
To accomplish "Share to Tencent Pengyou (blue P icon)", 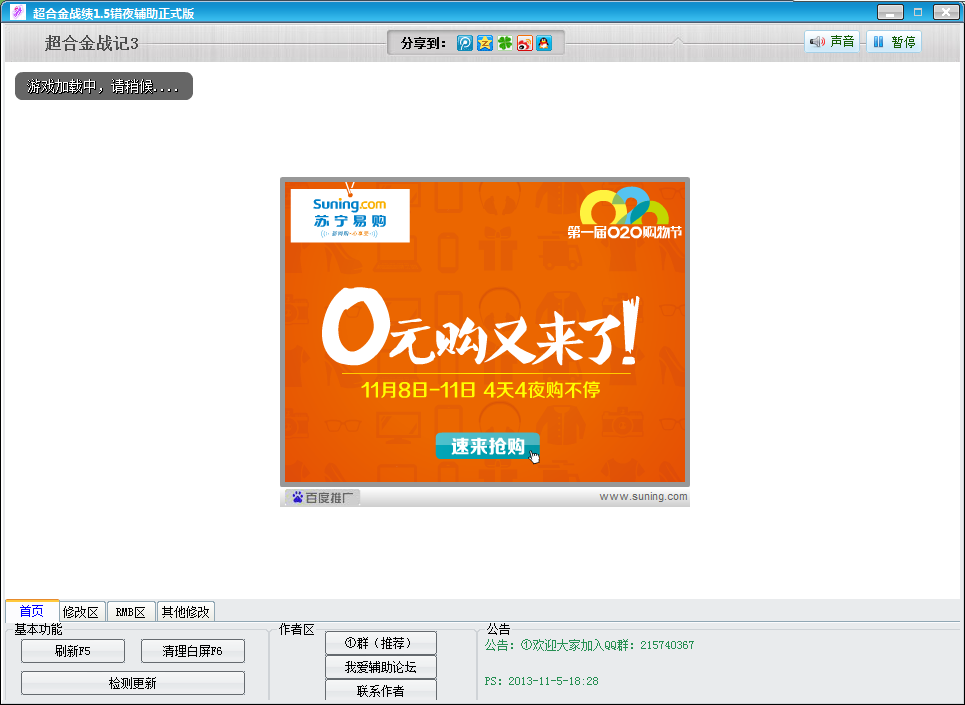I will [465, 43].
